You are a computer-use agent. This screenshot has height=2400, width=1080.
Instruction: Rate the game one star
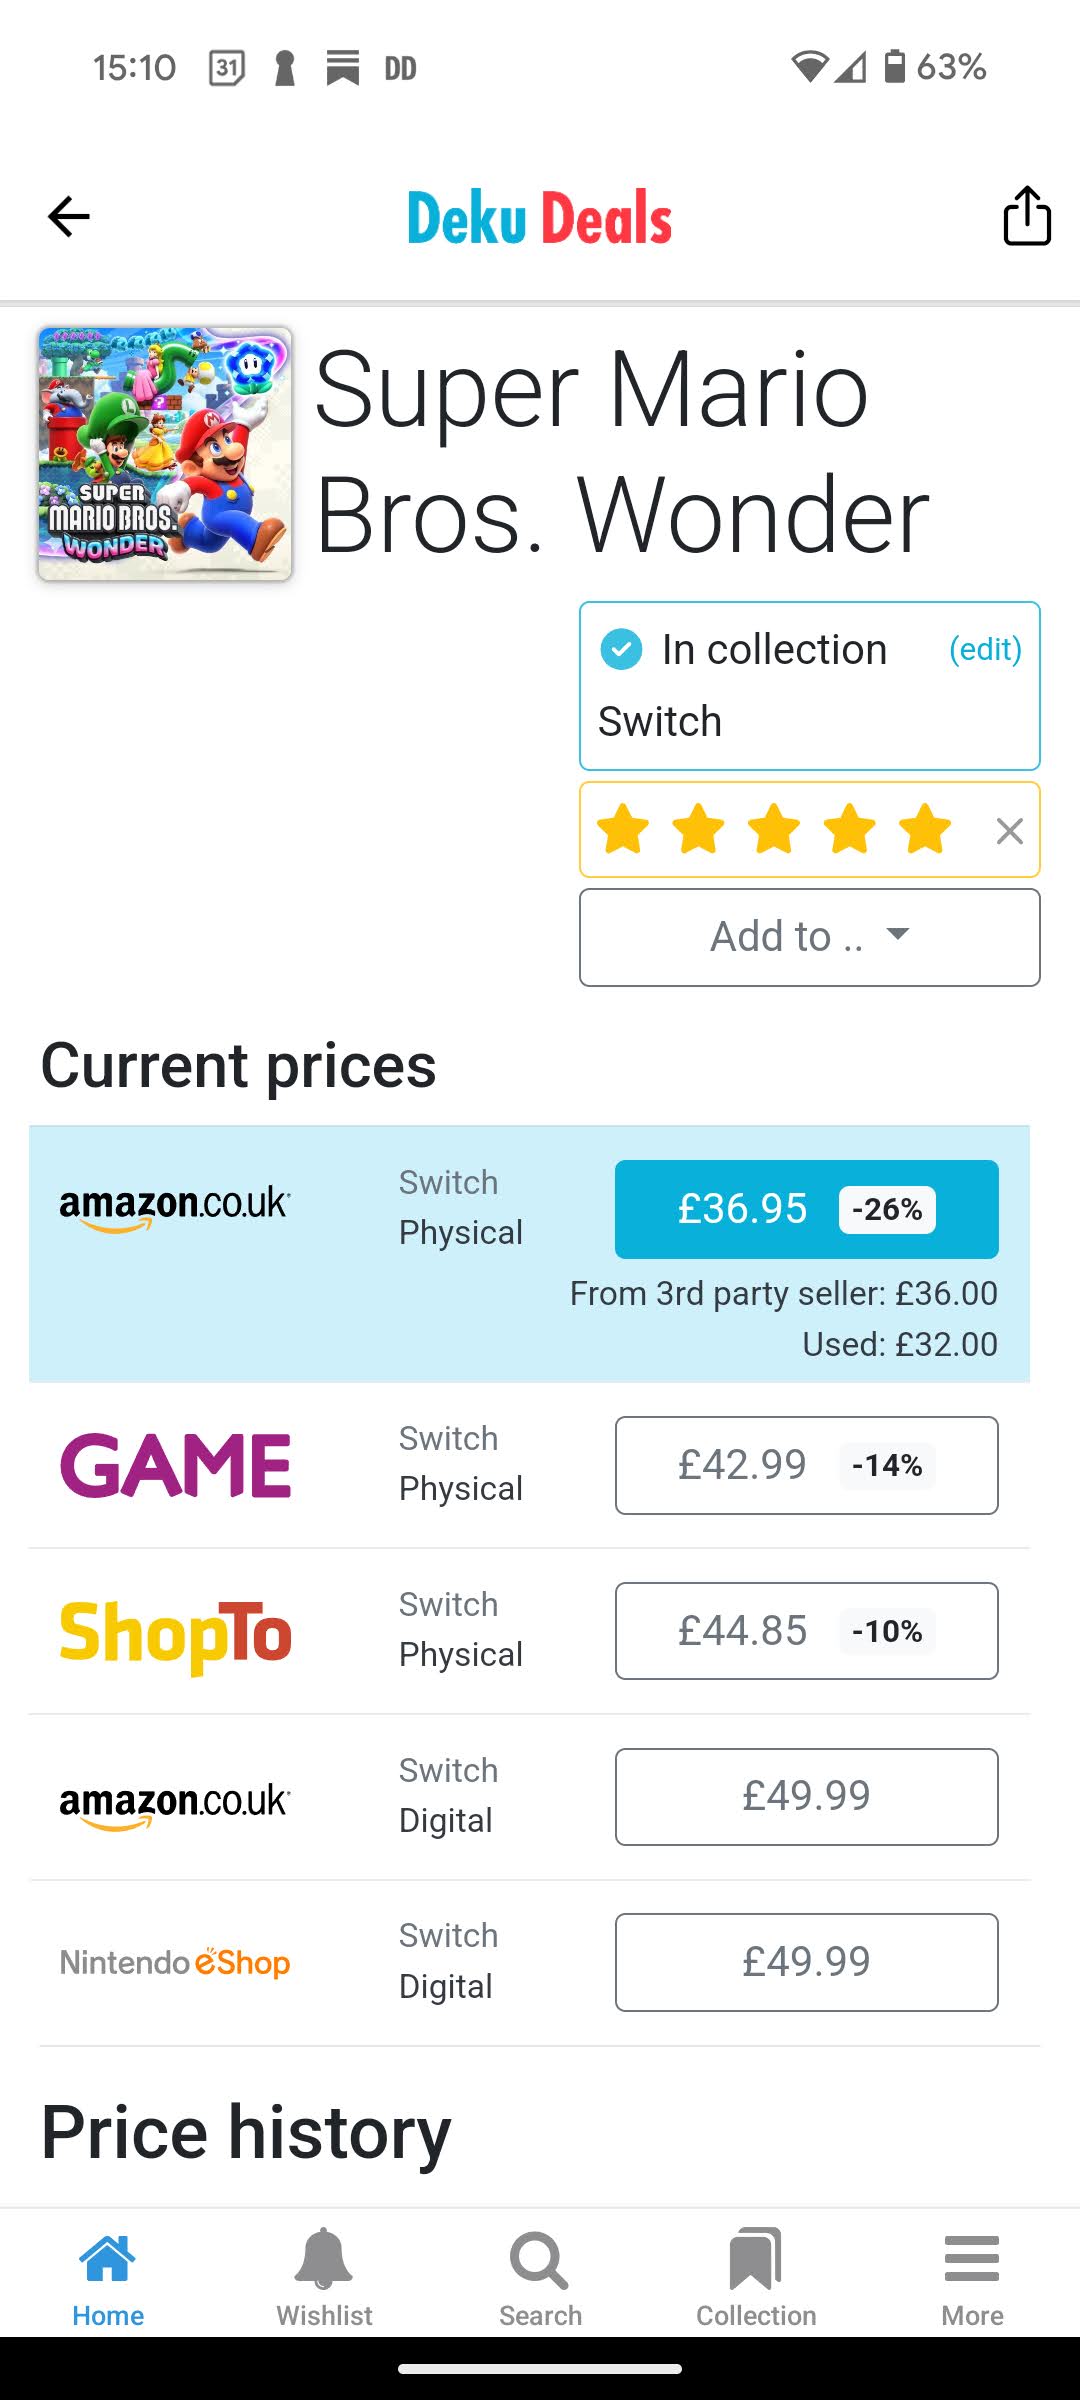click(x=623, y=830)
